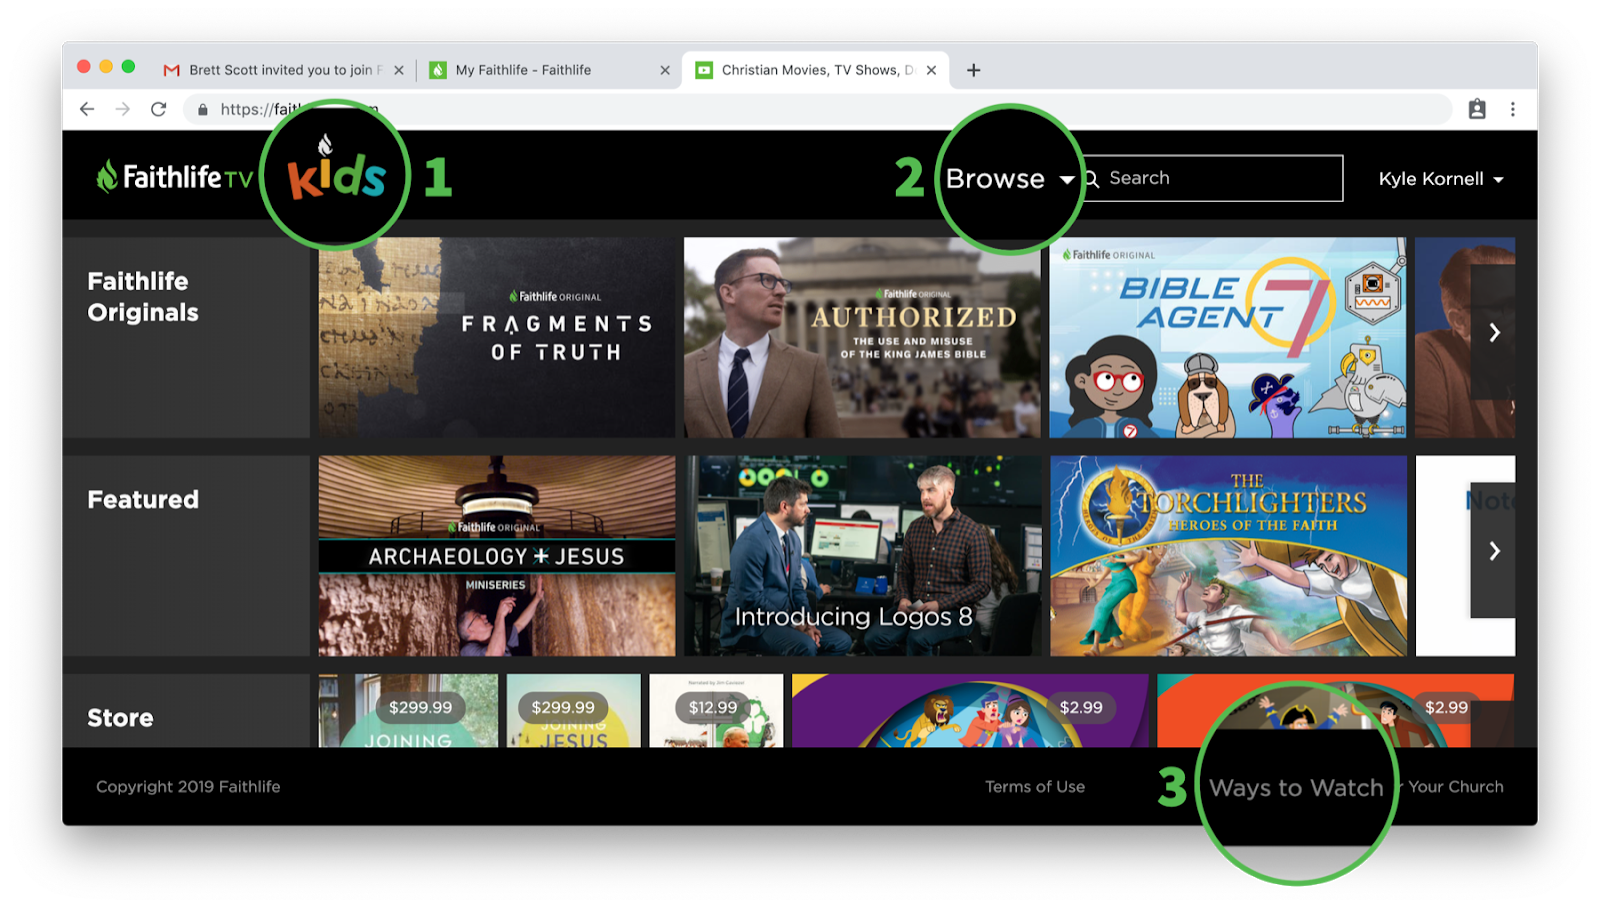1600x908 pixels.
Task: Open the Terms of Use link
Action: coord(1035,787)
